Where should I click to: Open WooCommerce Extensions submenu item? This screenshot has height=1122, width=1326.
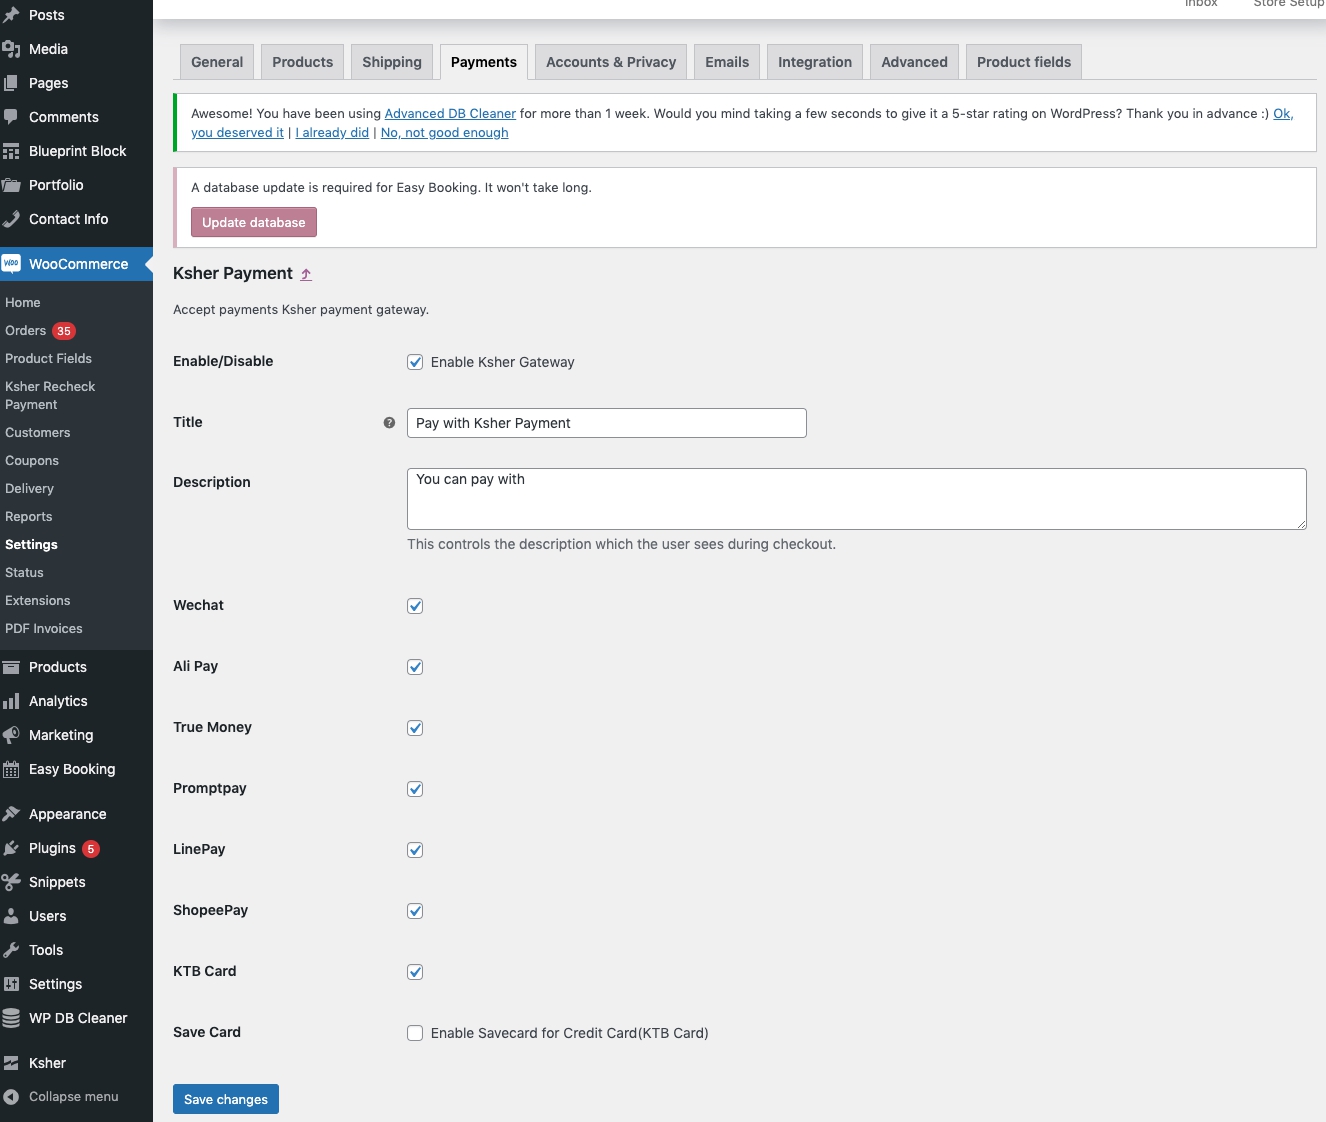[x=38, y=601]
